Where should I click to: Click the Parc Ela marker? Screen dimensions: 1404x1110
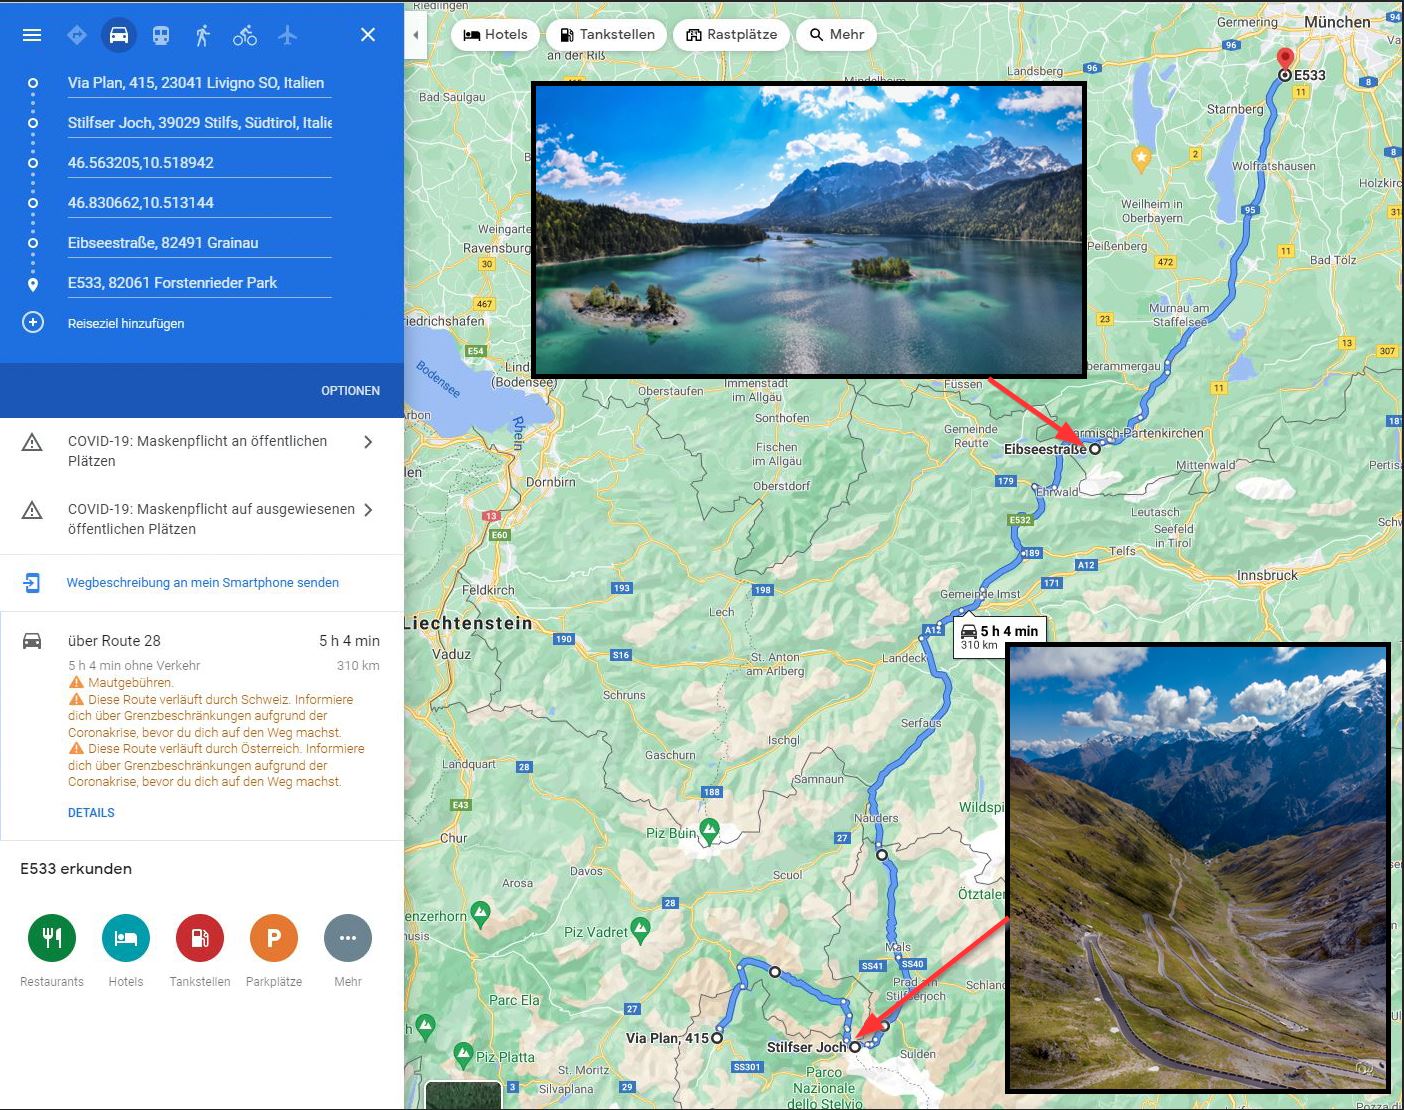pyautogui.click(x=514, y=1000)
